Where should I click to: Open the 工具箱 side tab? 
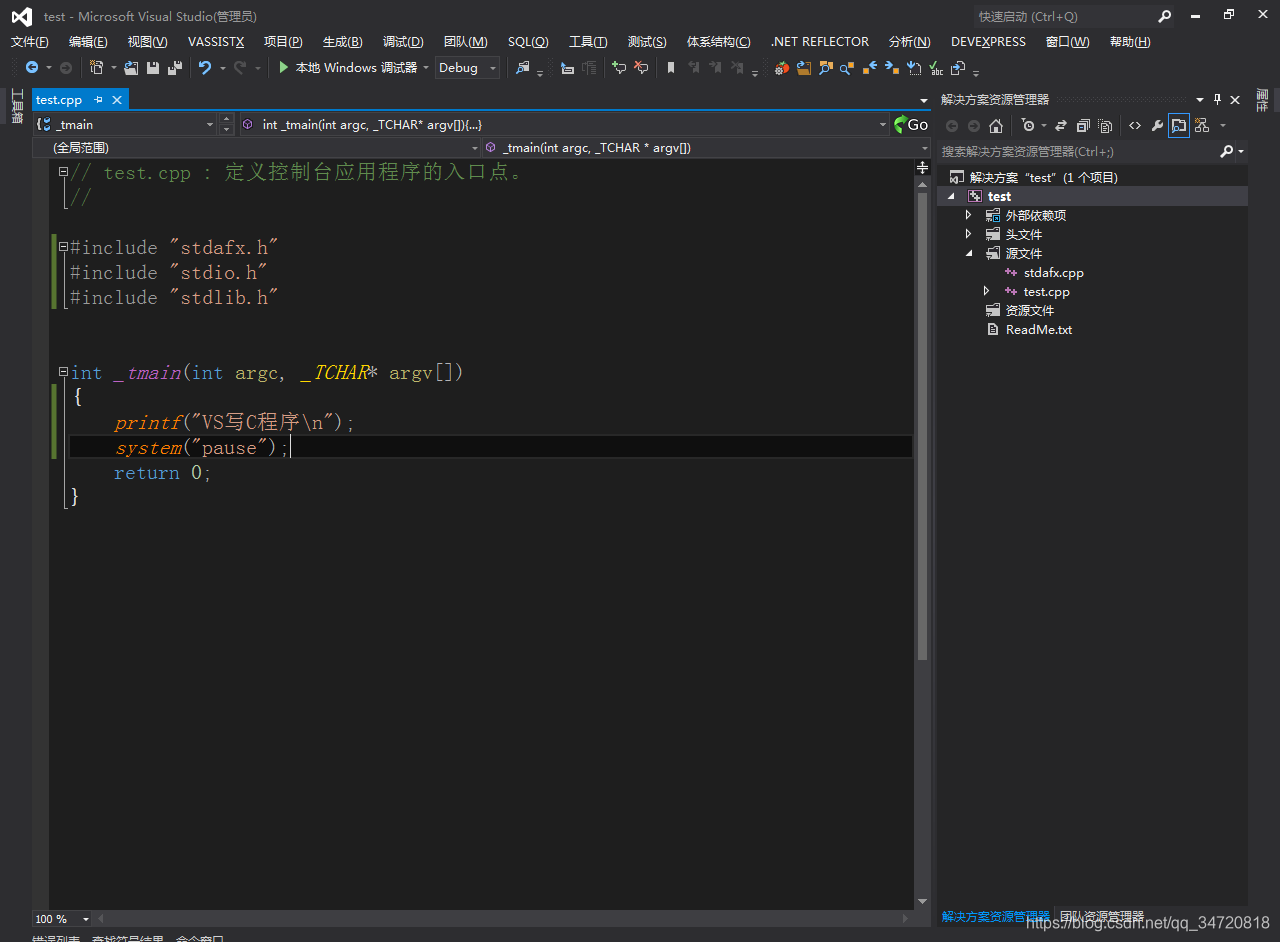[x=17, y=105]
